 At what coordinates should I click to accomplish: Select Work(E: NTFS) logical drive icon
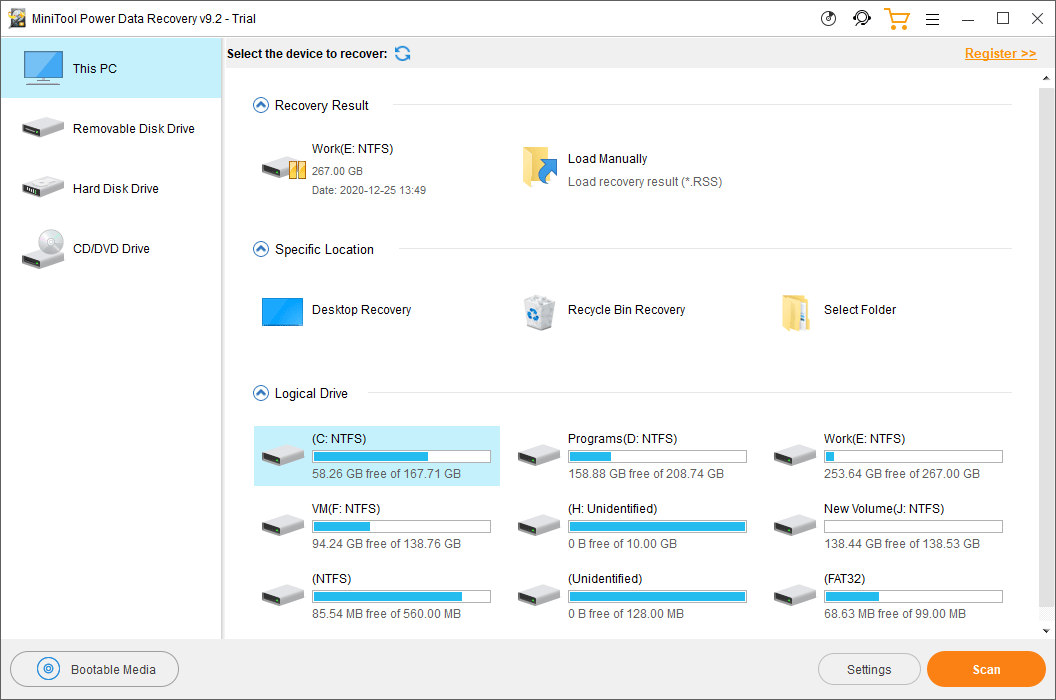click(x=795, y=455)
